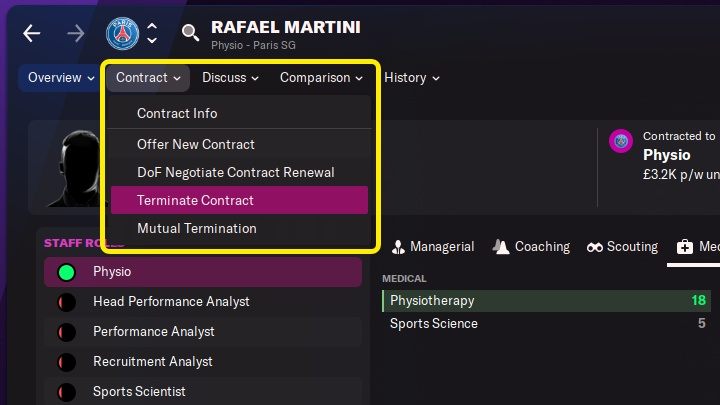Choose Terminate Contract from the menu
The height and width of the screenshot is (405, 720).
point(195,200)
